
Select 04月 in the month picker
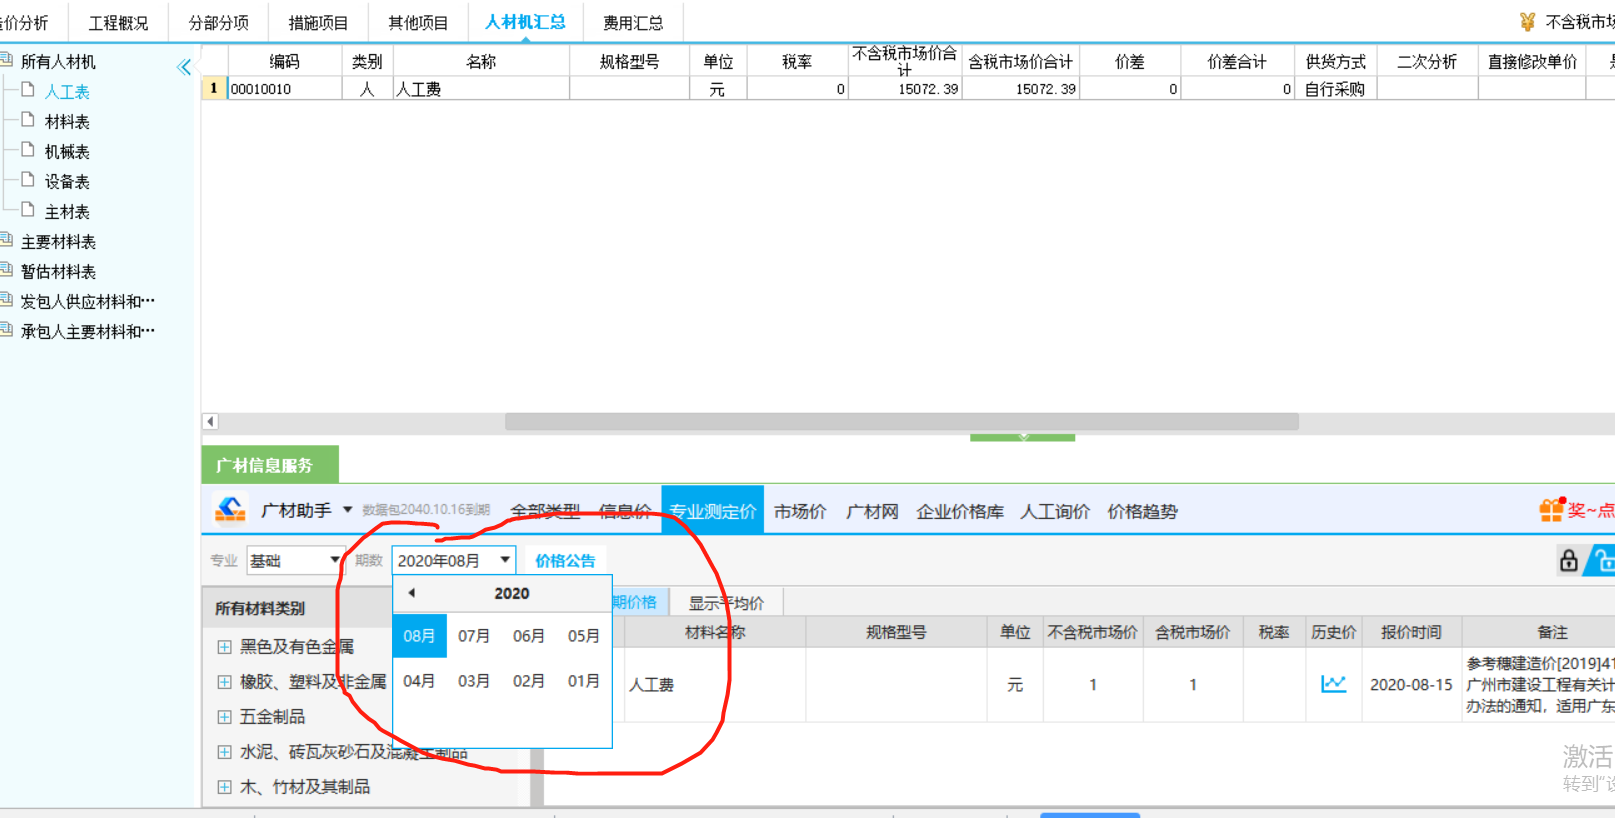point(419,681)
